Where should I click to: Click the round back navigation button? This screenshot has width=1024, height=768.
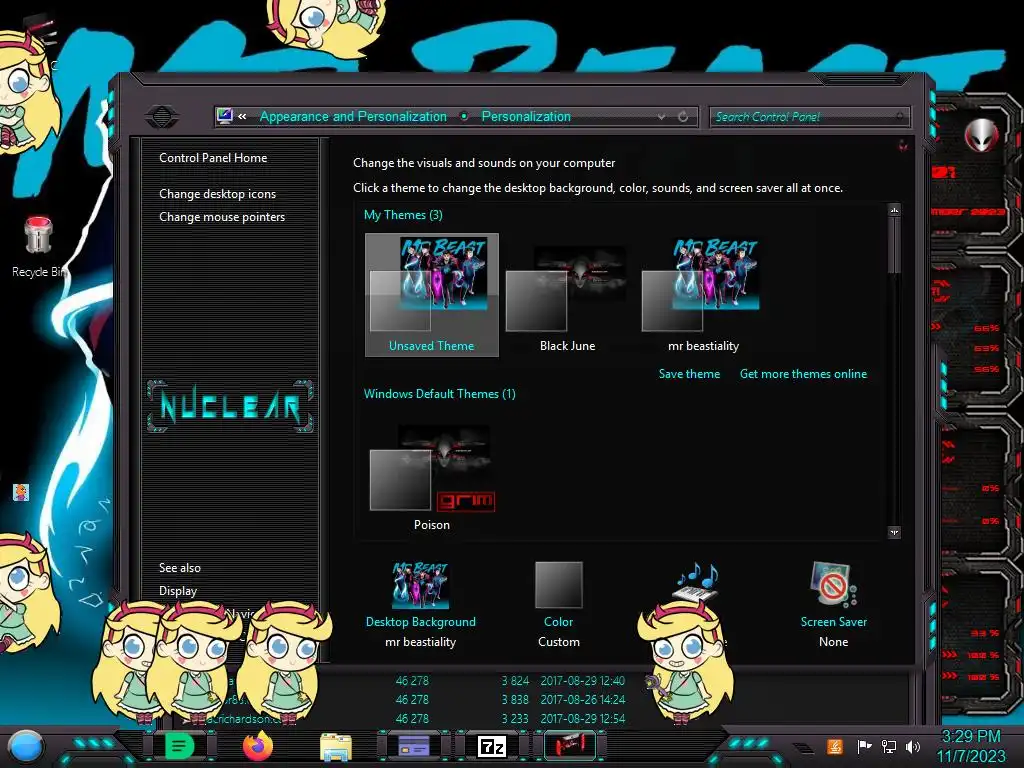(162, 117)
